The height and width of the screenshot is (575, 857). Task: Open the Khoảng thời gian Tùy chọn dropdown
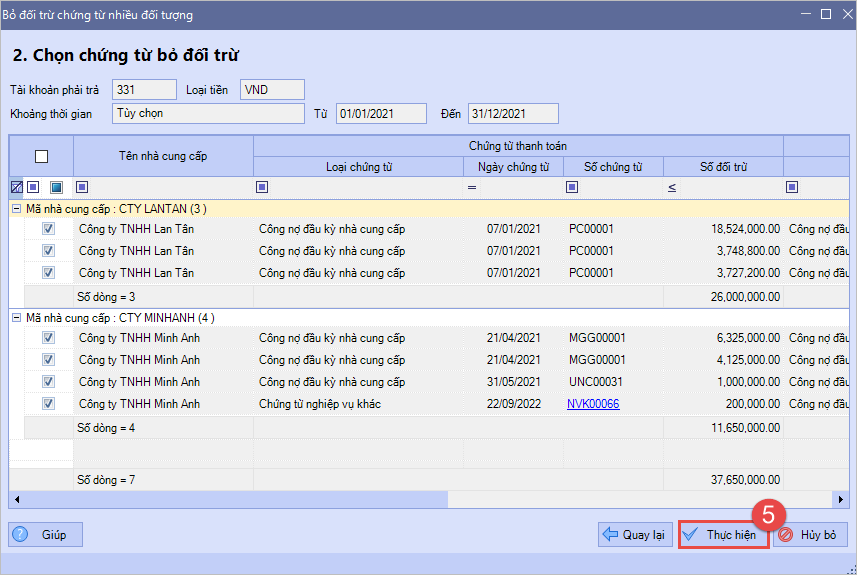coord(208,114)
